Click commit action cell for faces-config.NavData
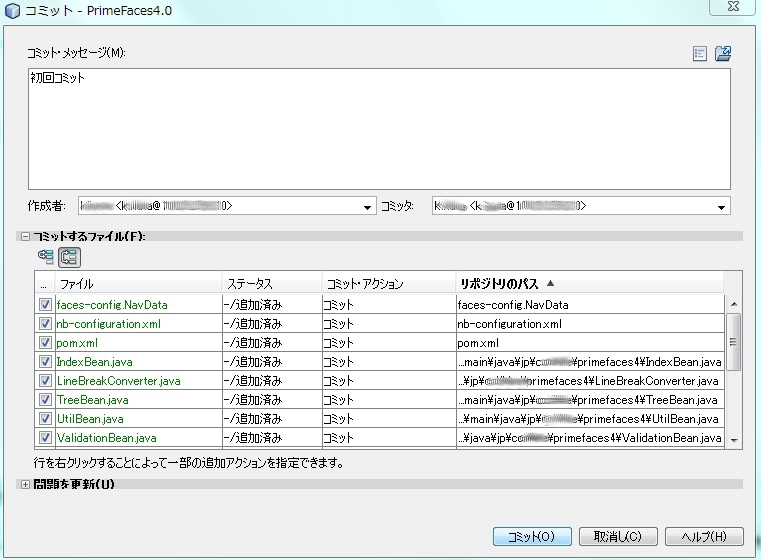This screenshot has height=560, width=761. 389,305
